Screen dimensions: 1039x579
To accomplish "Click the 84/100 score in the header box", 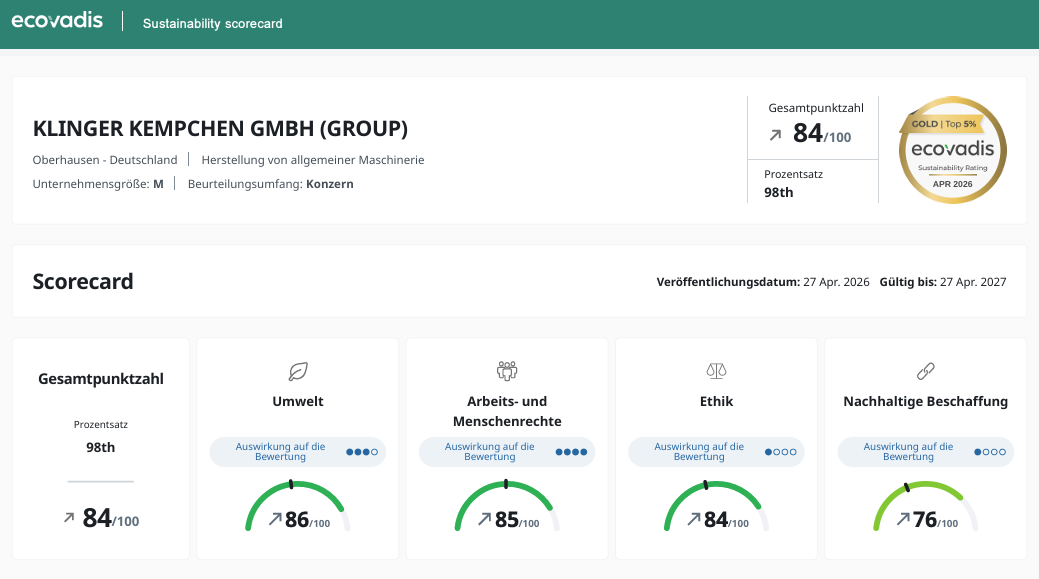I will pyautogui.click(x=822, y=134).
